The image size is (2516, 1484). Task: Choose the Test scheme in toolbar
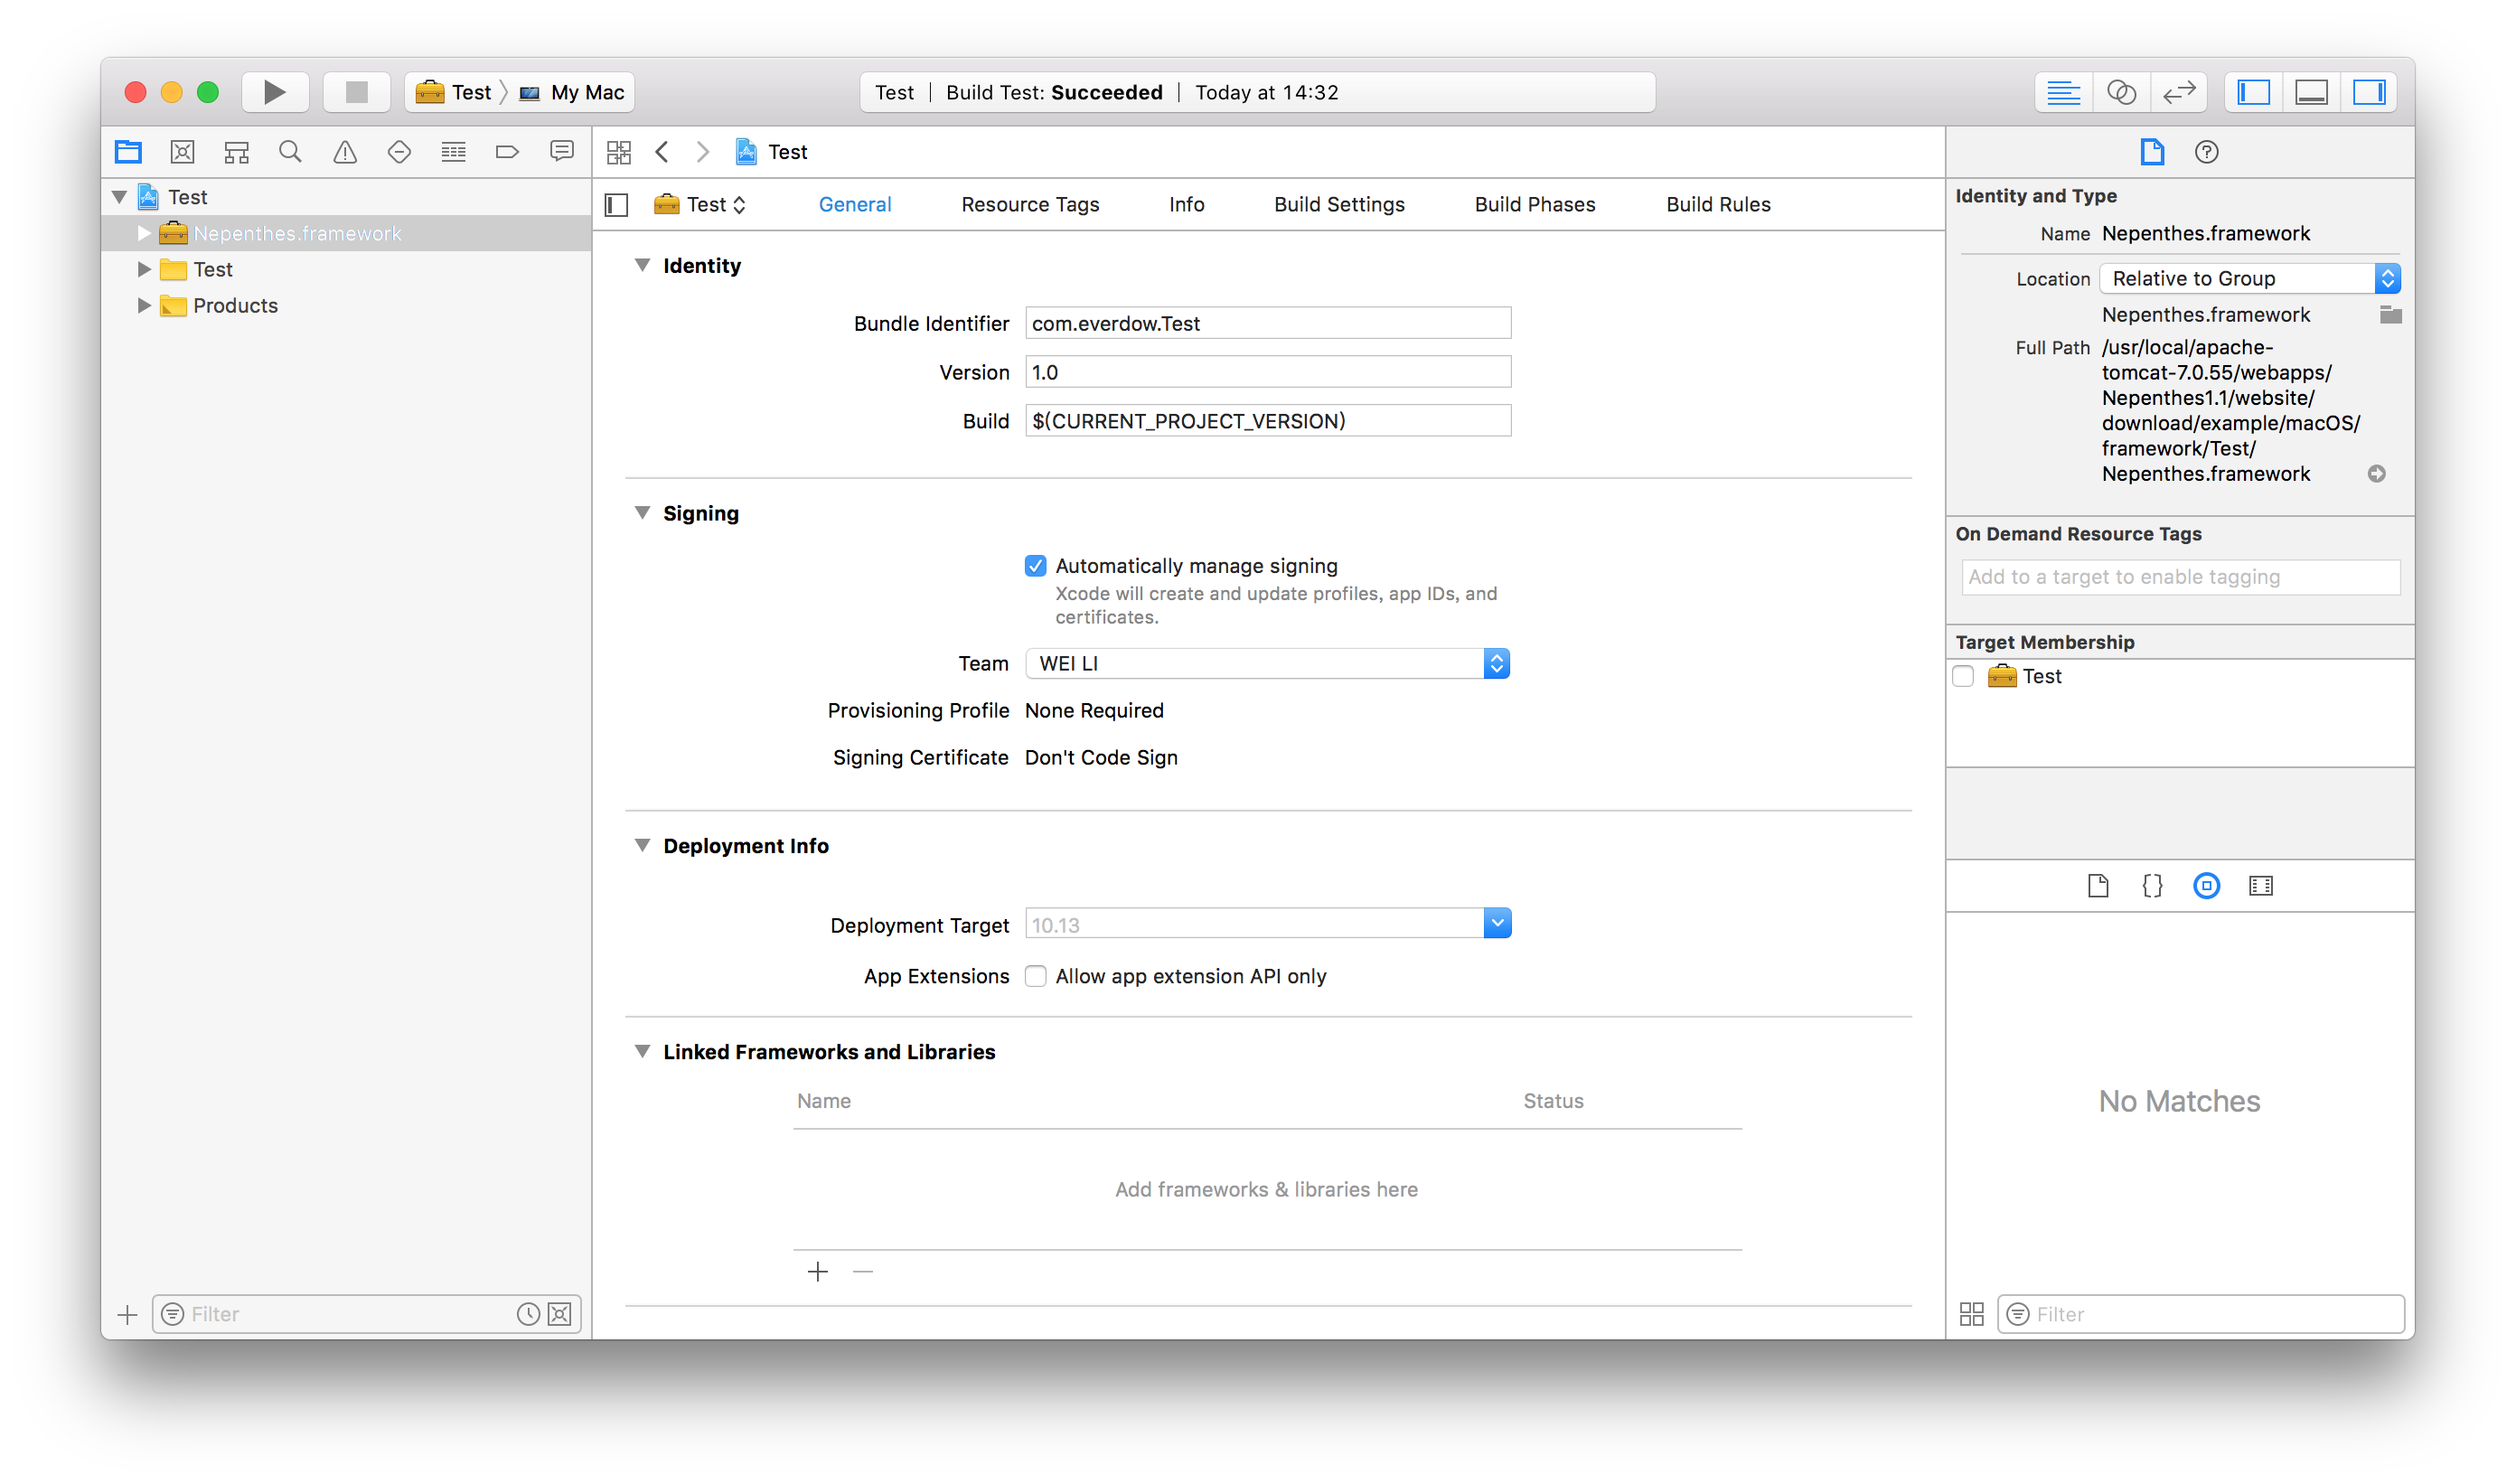[x=454, y=92]
